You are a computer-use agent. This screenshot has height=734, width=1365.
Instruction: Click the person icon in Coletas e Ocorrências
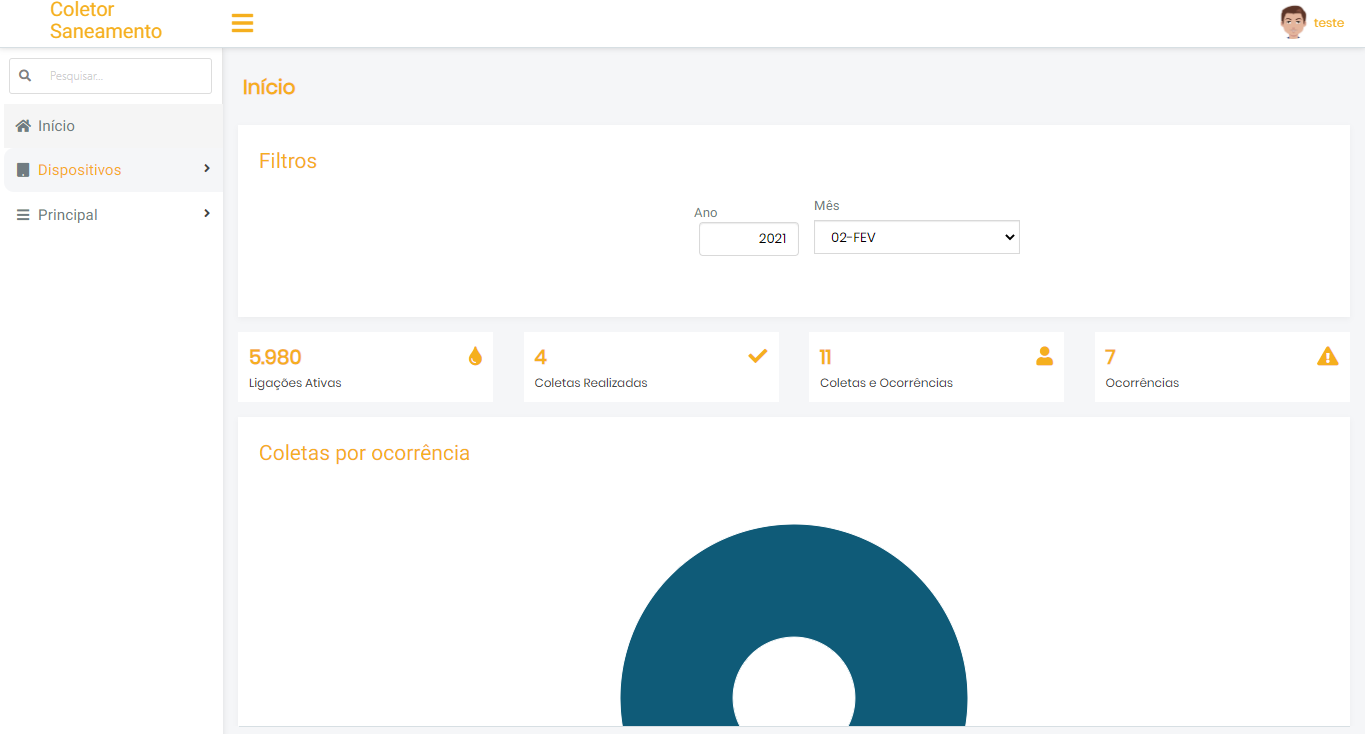click(x=1044, y=356)
